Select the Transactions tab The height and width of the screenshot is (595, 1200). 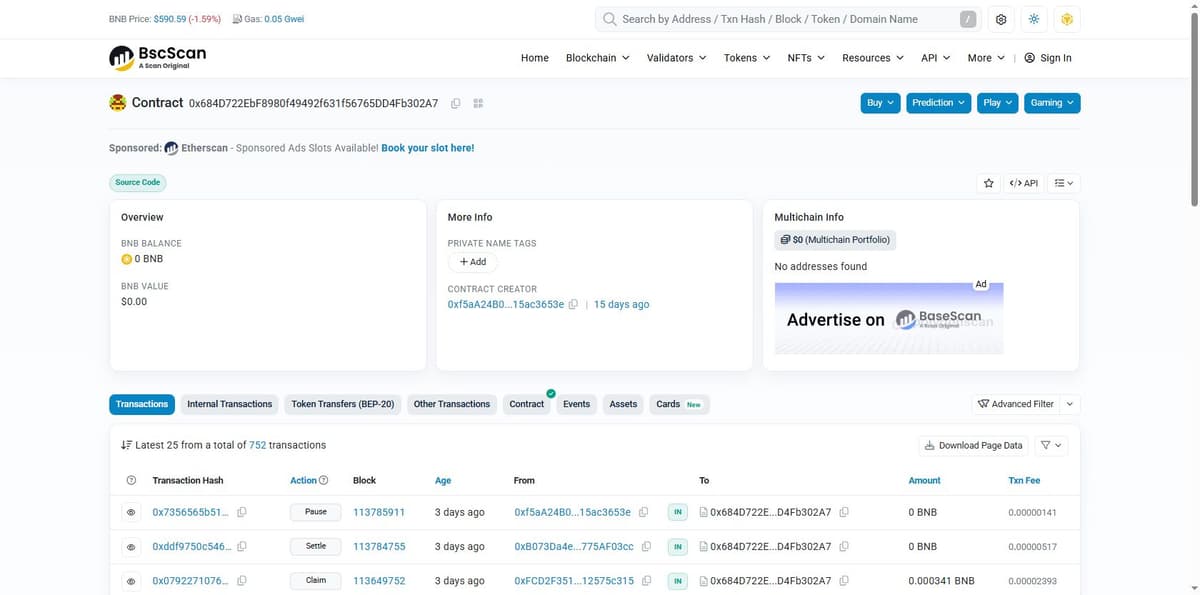pos(142,404)
